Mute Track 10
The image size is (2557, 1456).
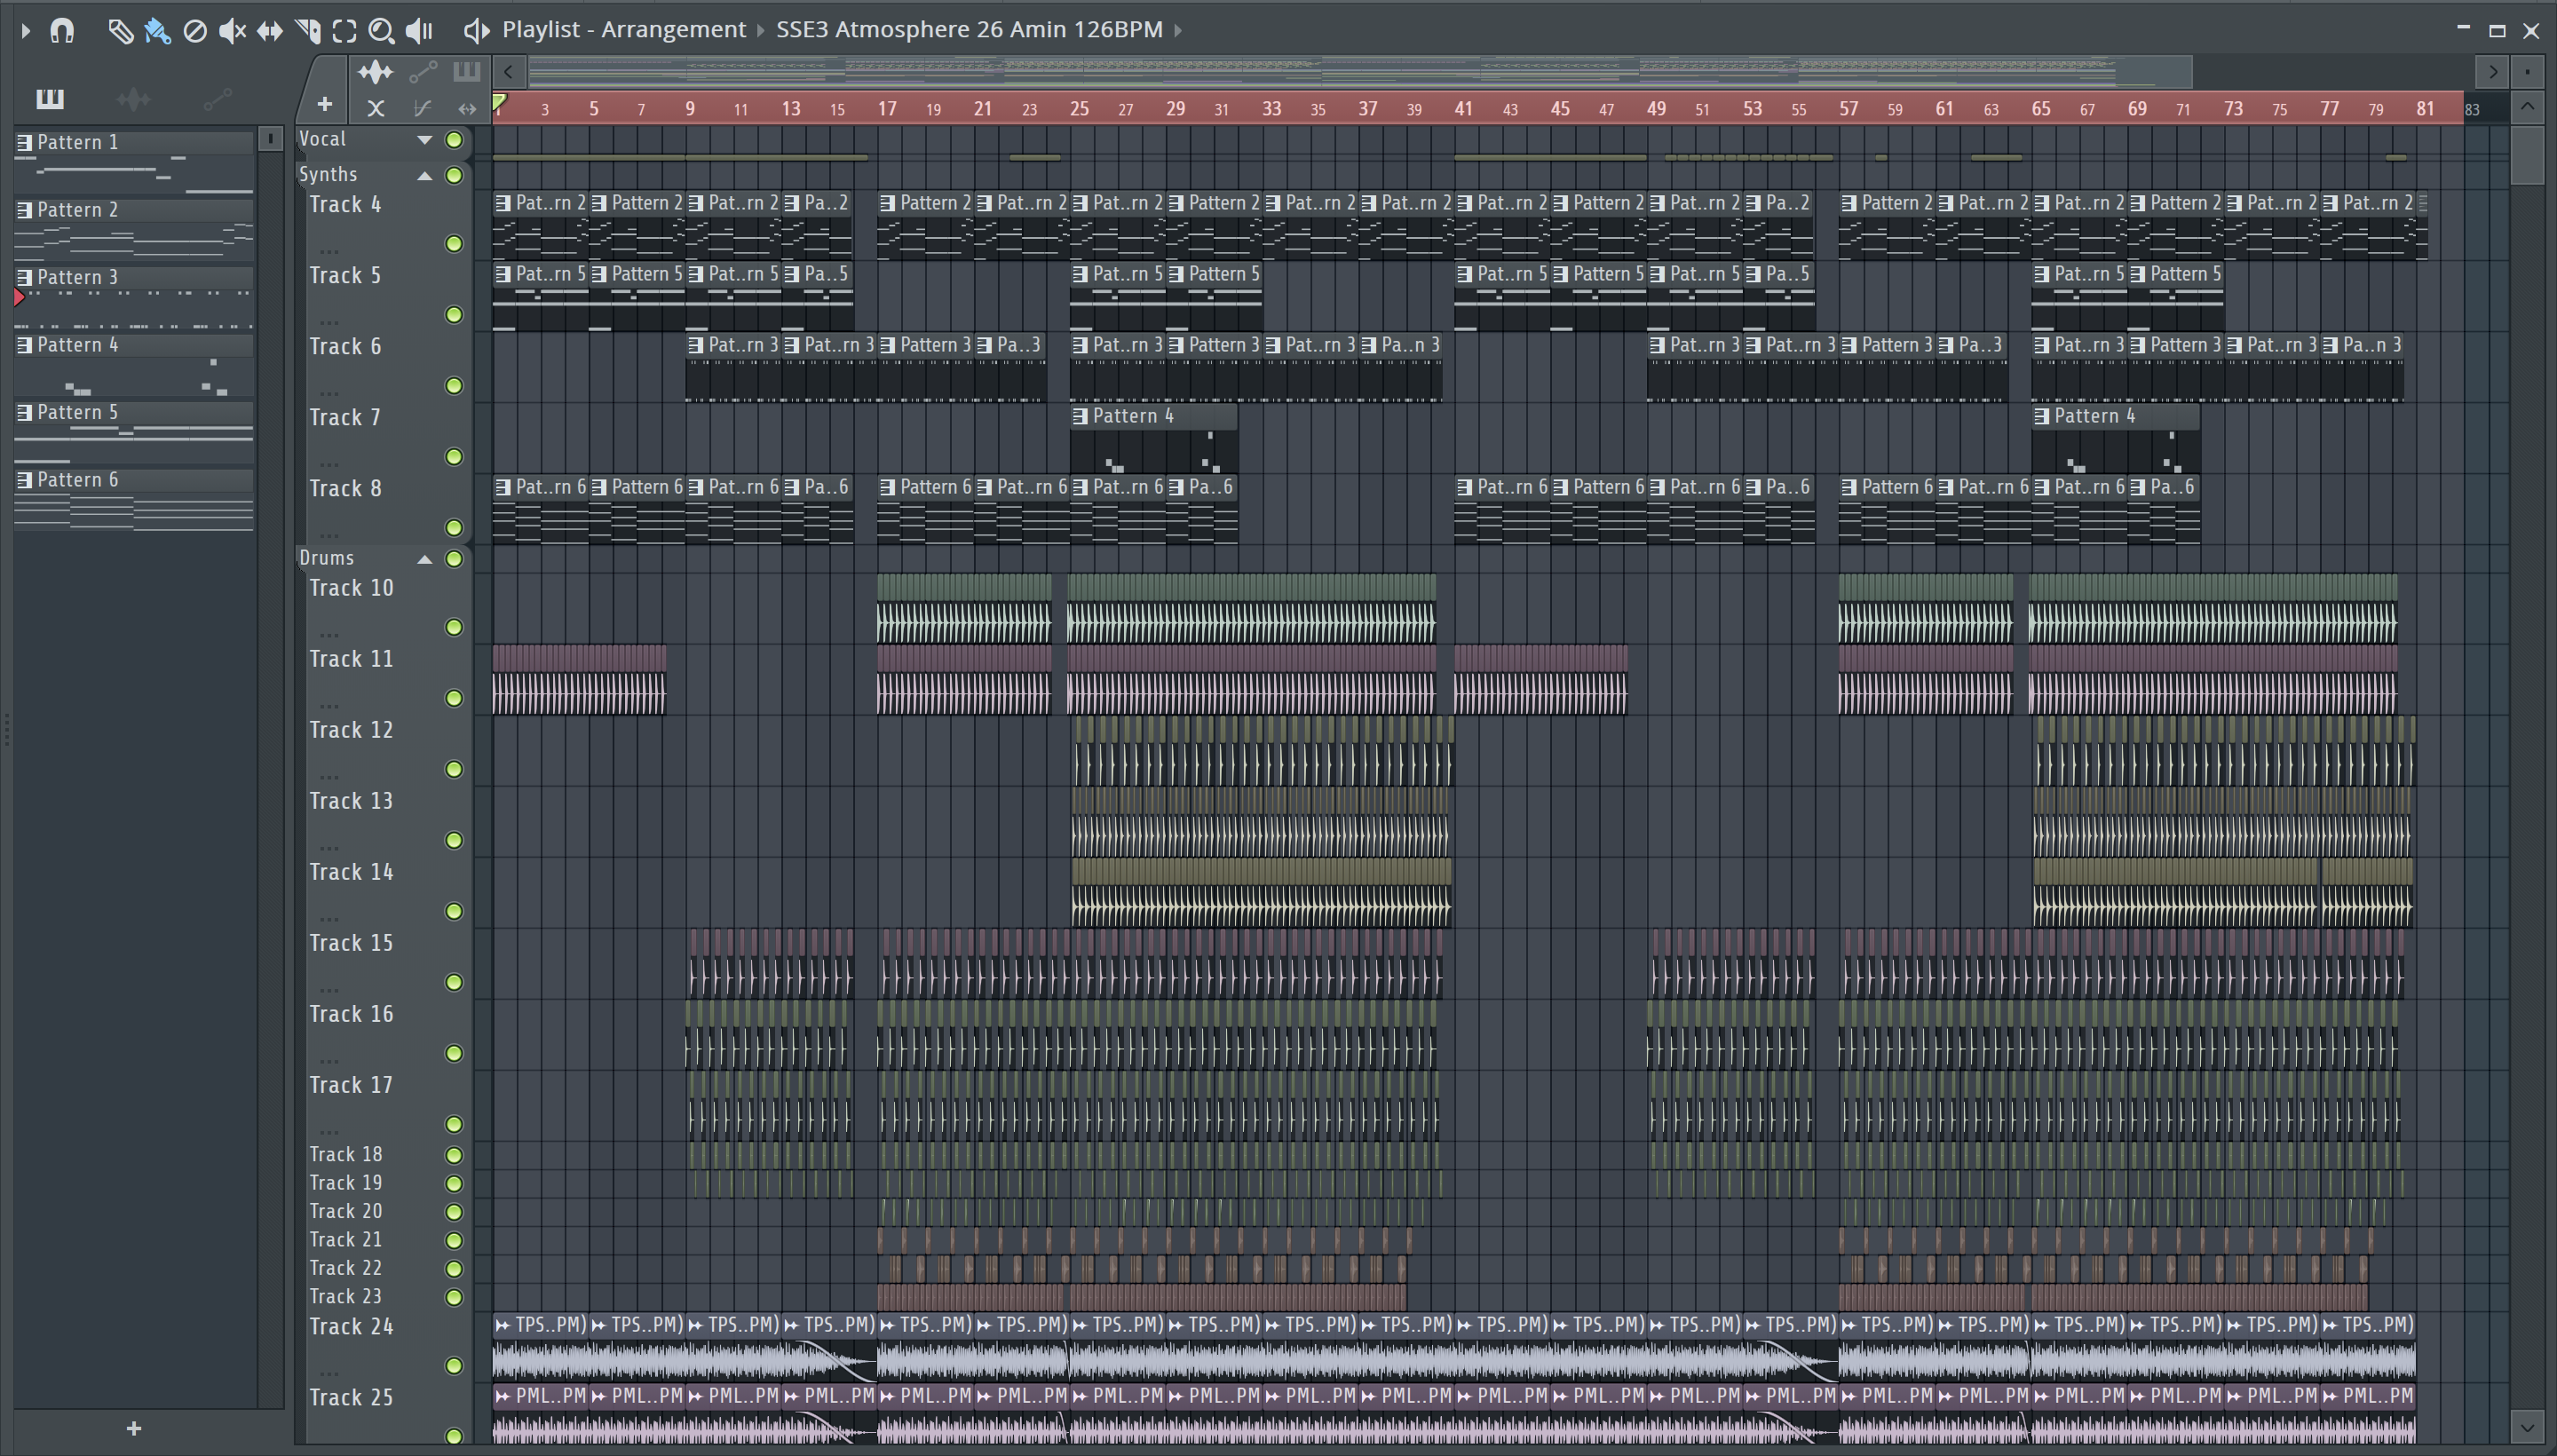pyautogui.click(x=454, y=627)
